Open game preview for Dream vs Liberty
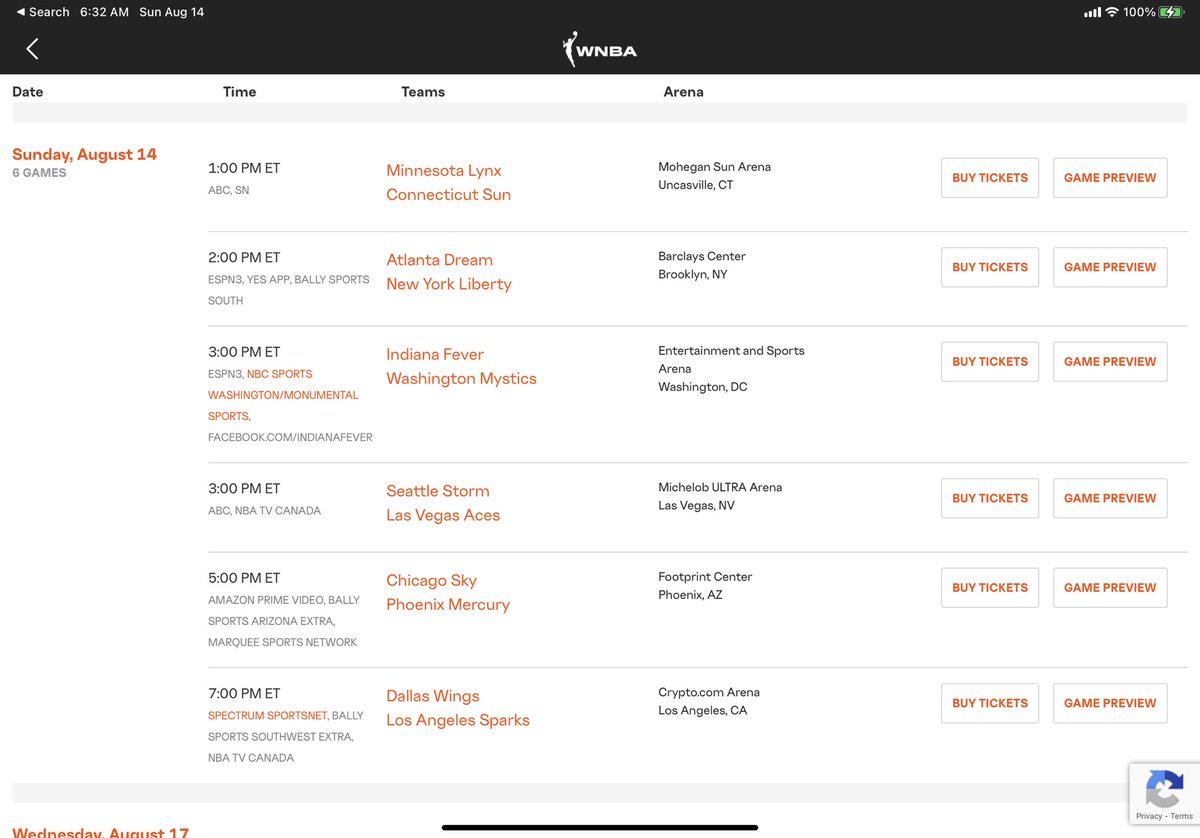1200x838 pixels. coord(1110,267)
